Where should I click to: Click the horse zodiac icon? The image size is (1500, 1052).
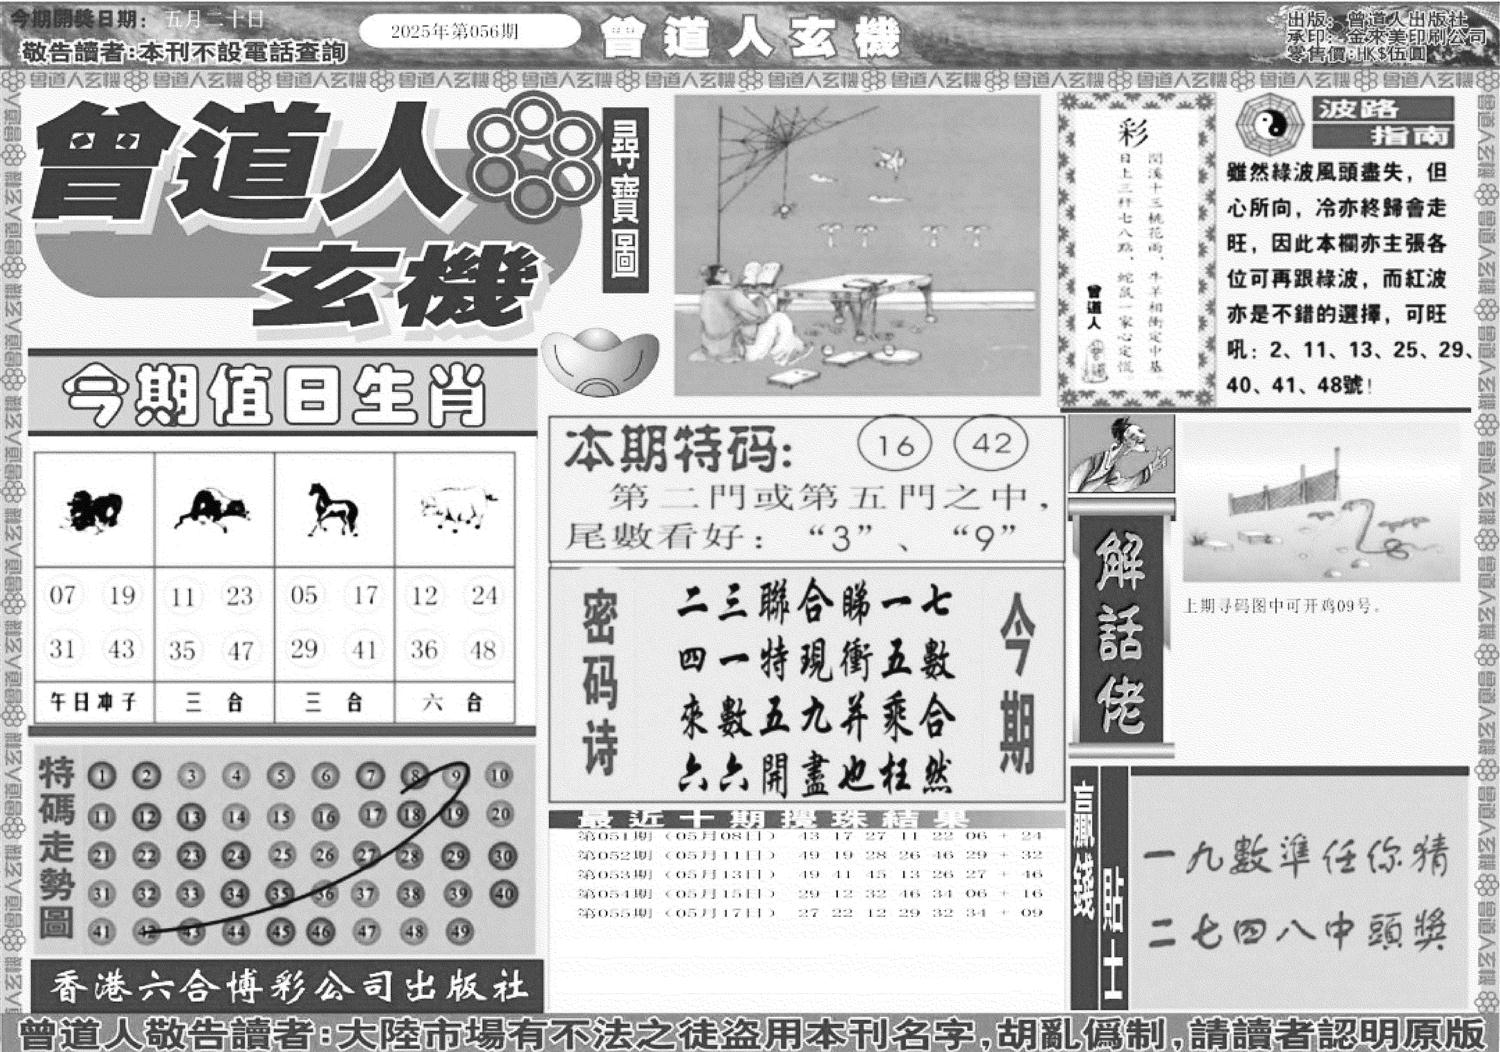click(333, 510)
